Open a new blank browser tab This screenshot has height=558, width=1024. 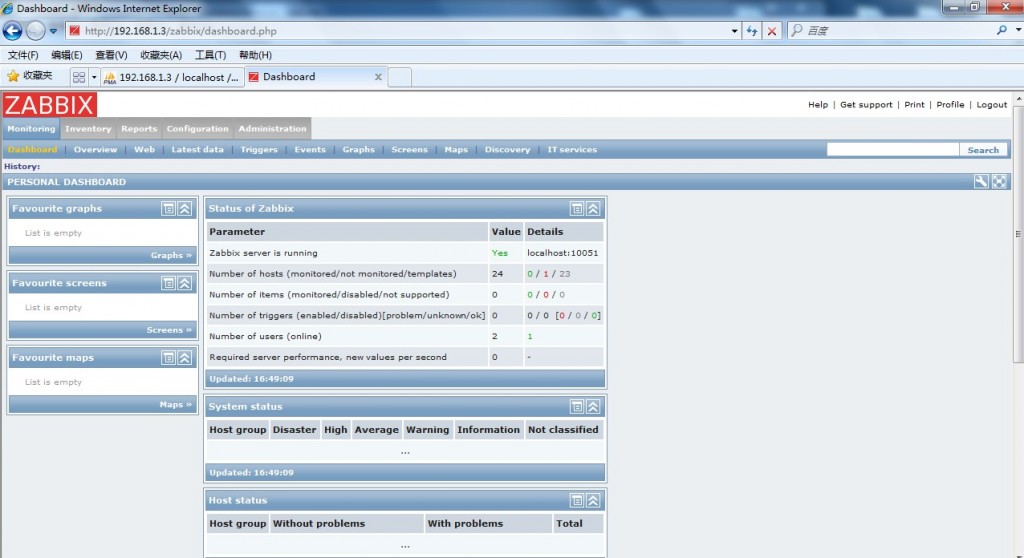click(x=400, y=77)
